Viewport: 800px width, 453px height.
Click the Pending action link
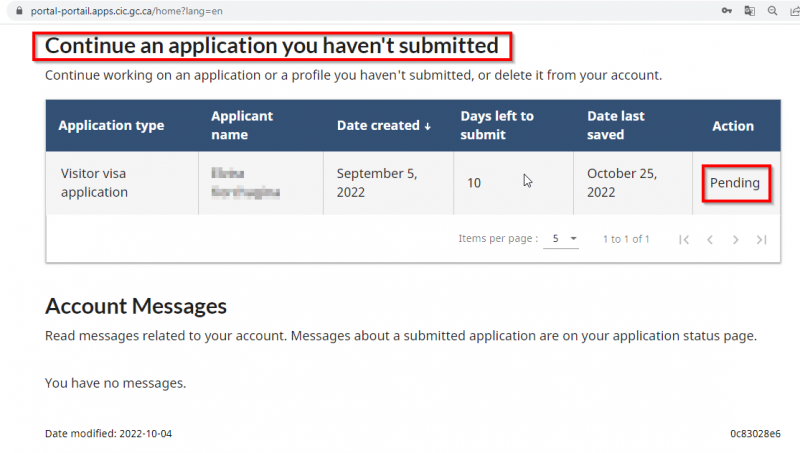[x=735, y=183]
